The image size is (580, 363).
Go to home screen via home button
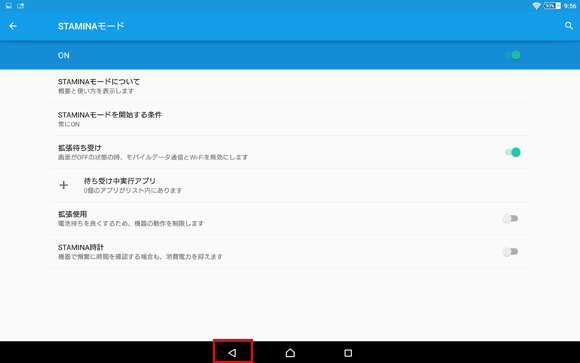tap(290, 353)
